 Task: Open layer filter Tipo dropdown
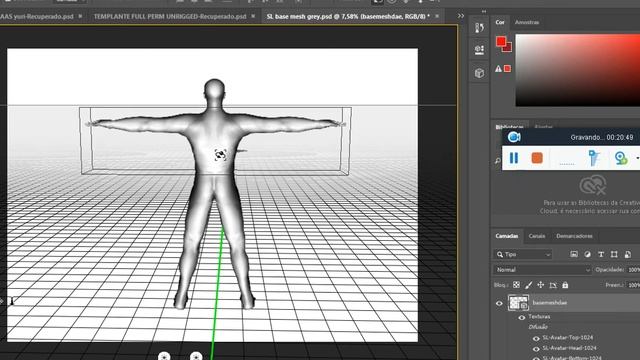523,254
